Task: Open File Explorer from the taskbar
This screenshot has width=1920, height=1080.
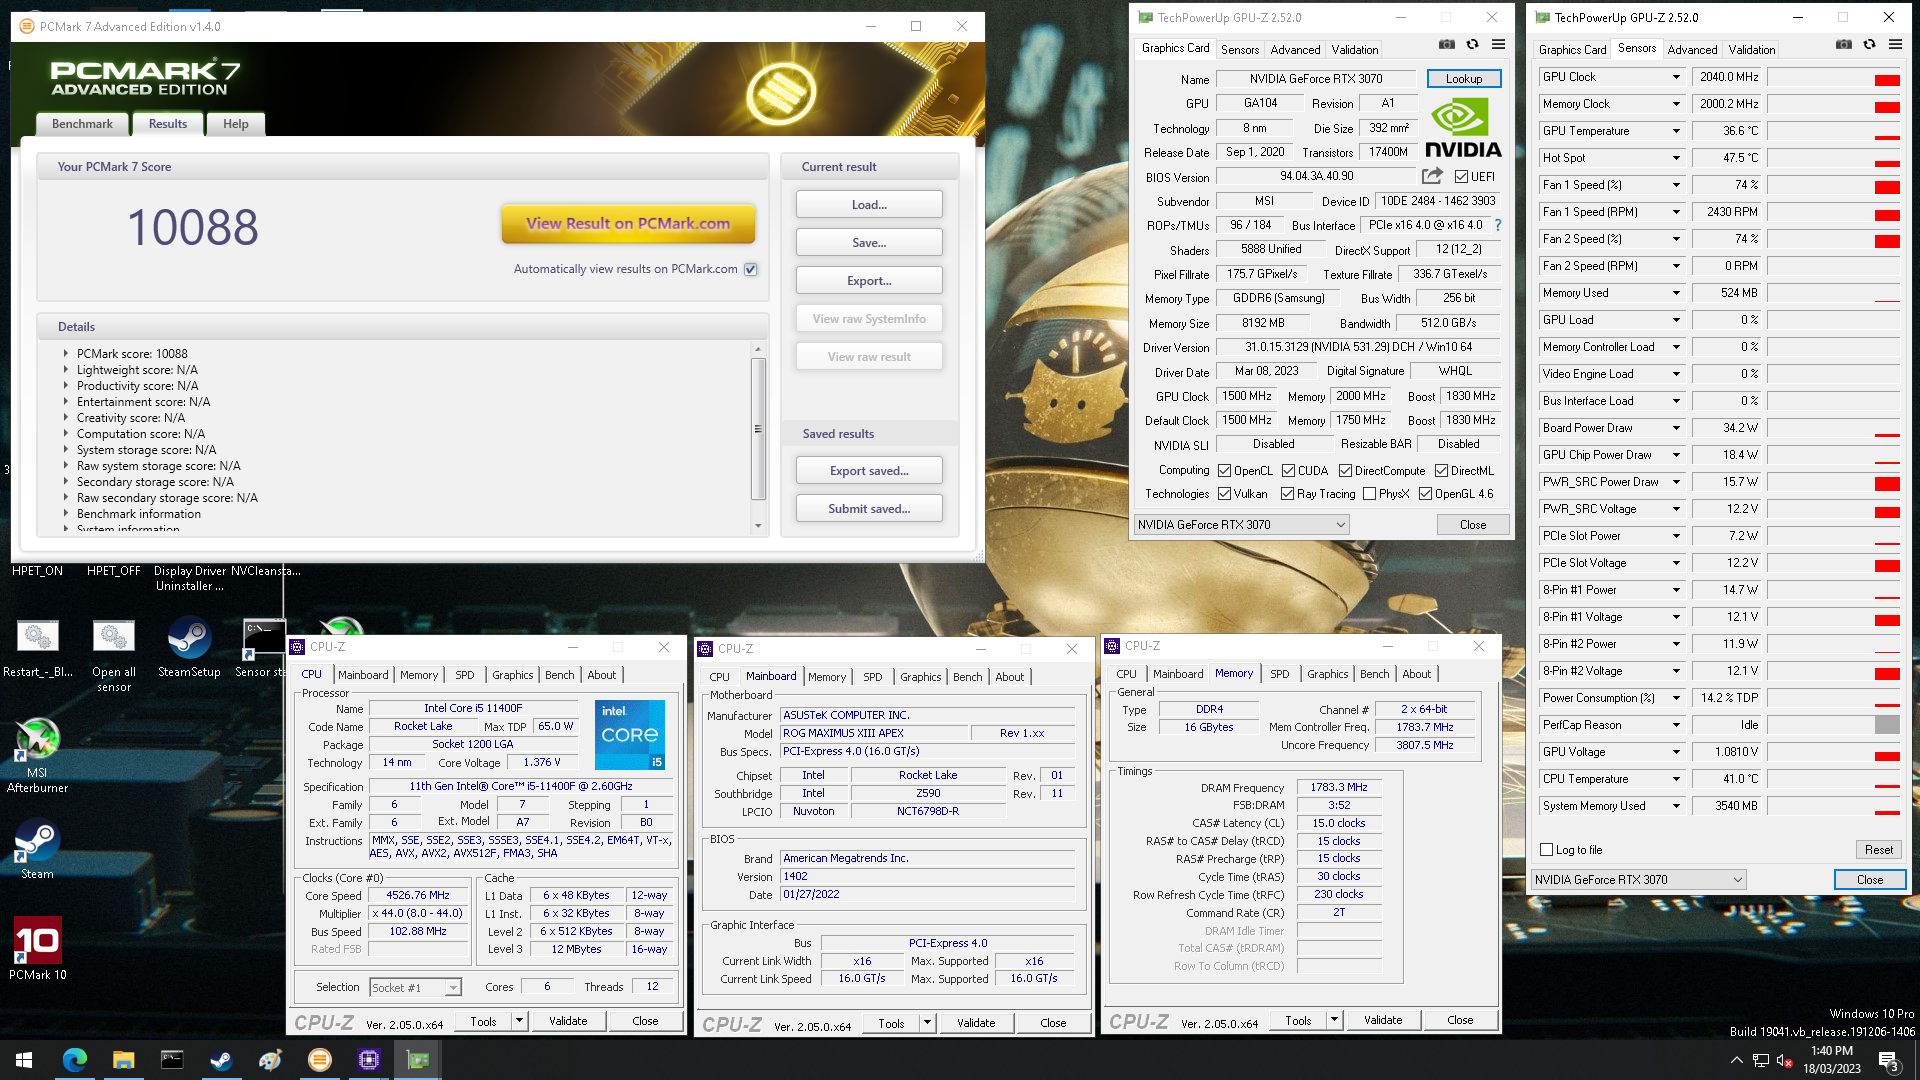Action: (x=123, y=1060)
